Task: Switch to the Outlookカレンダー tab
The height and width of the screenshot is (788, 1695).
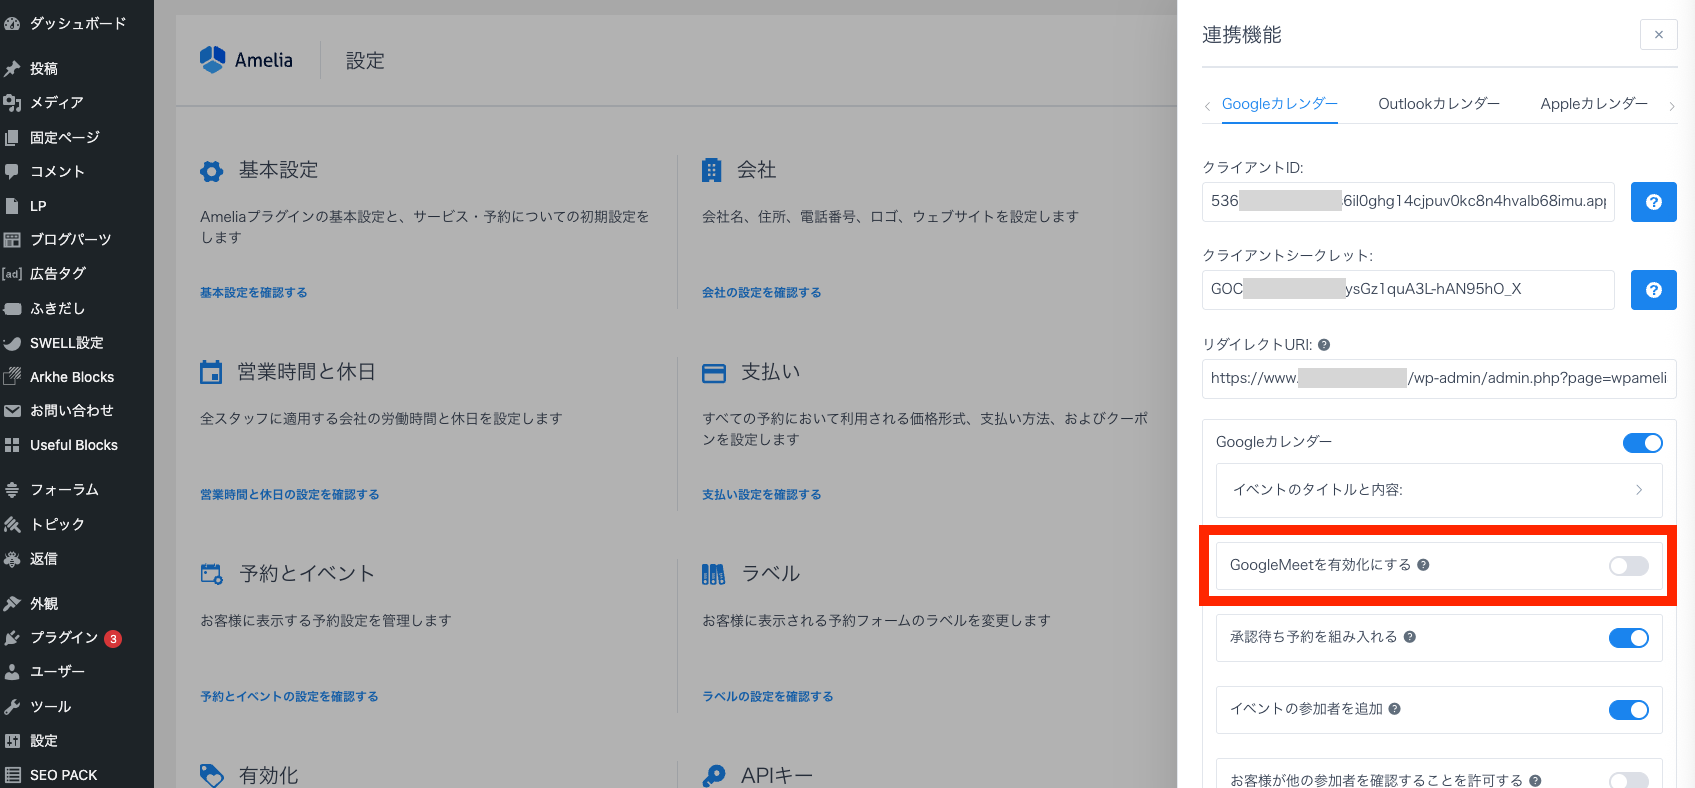Action: tap(1438, 104)
